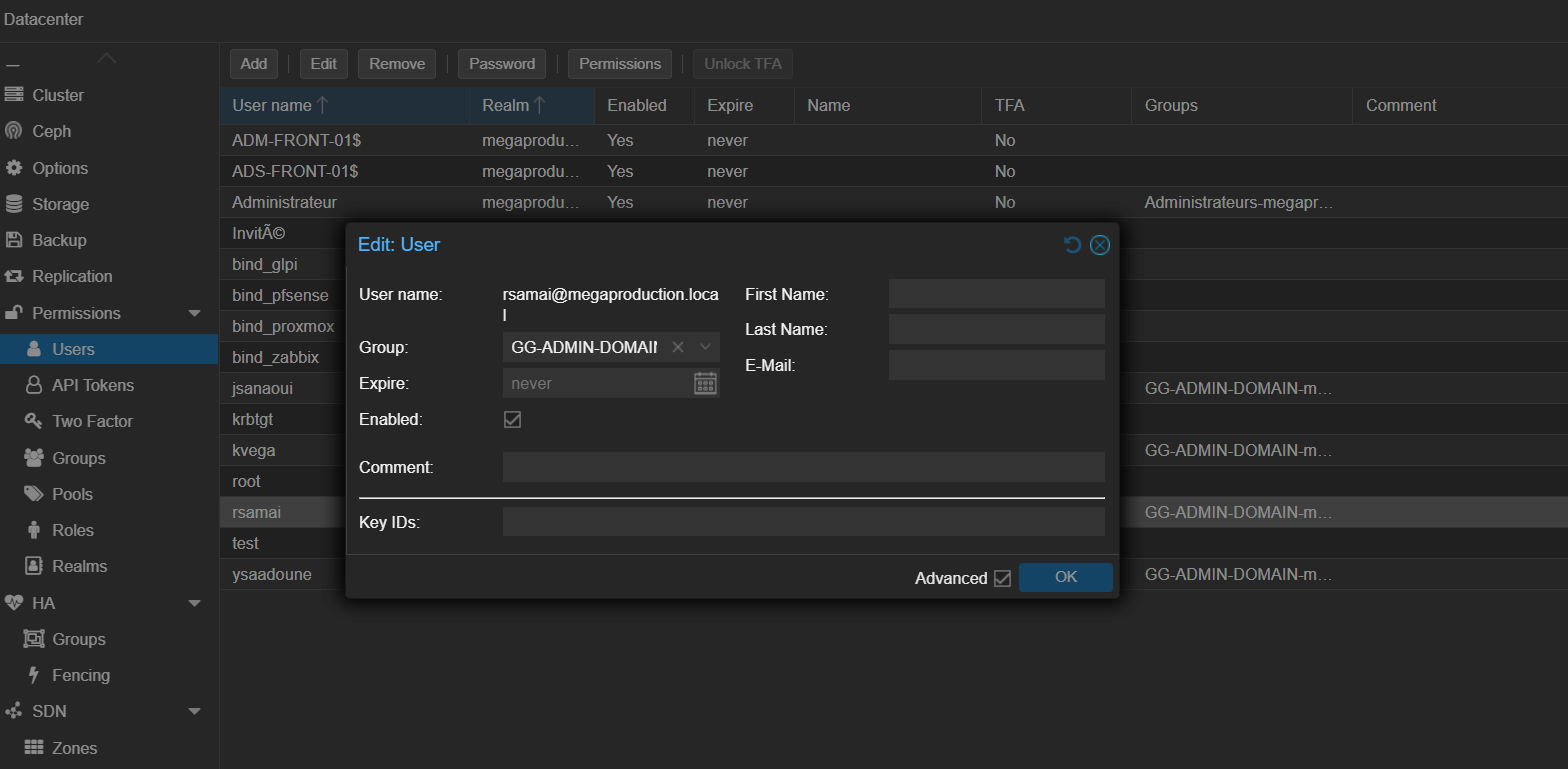1568x769 pixels.
Task: Click the Permissions toolbar button
Action: coord(620,64)
